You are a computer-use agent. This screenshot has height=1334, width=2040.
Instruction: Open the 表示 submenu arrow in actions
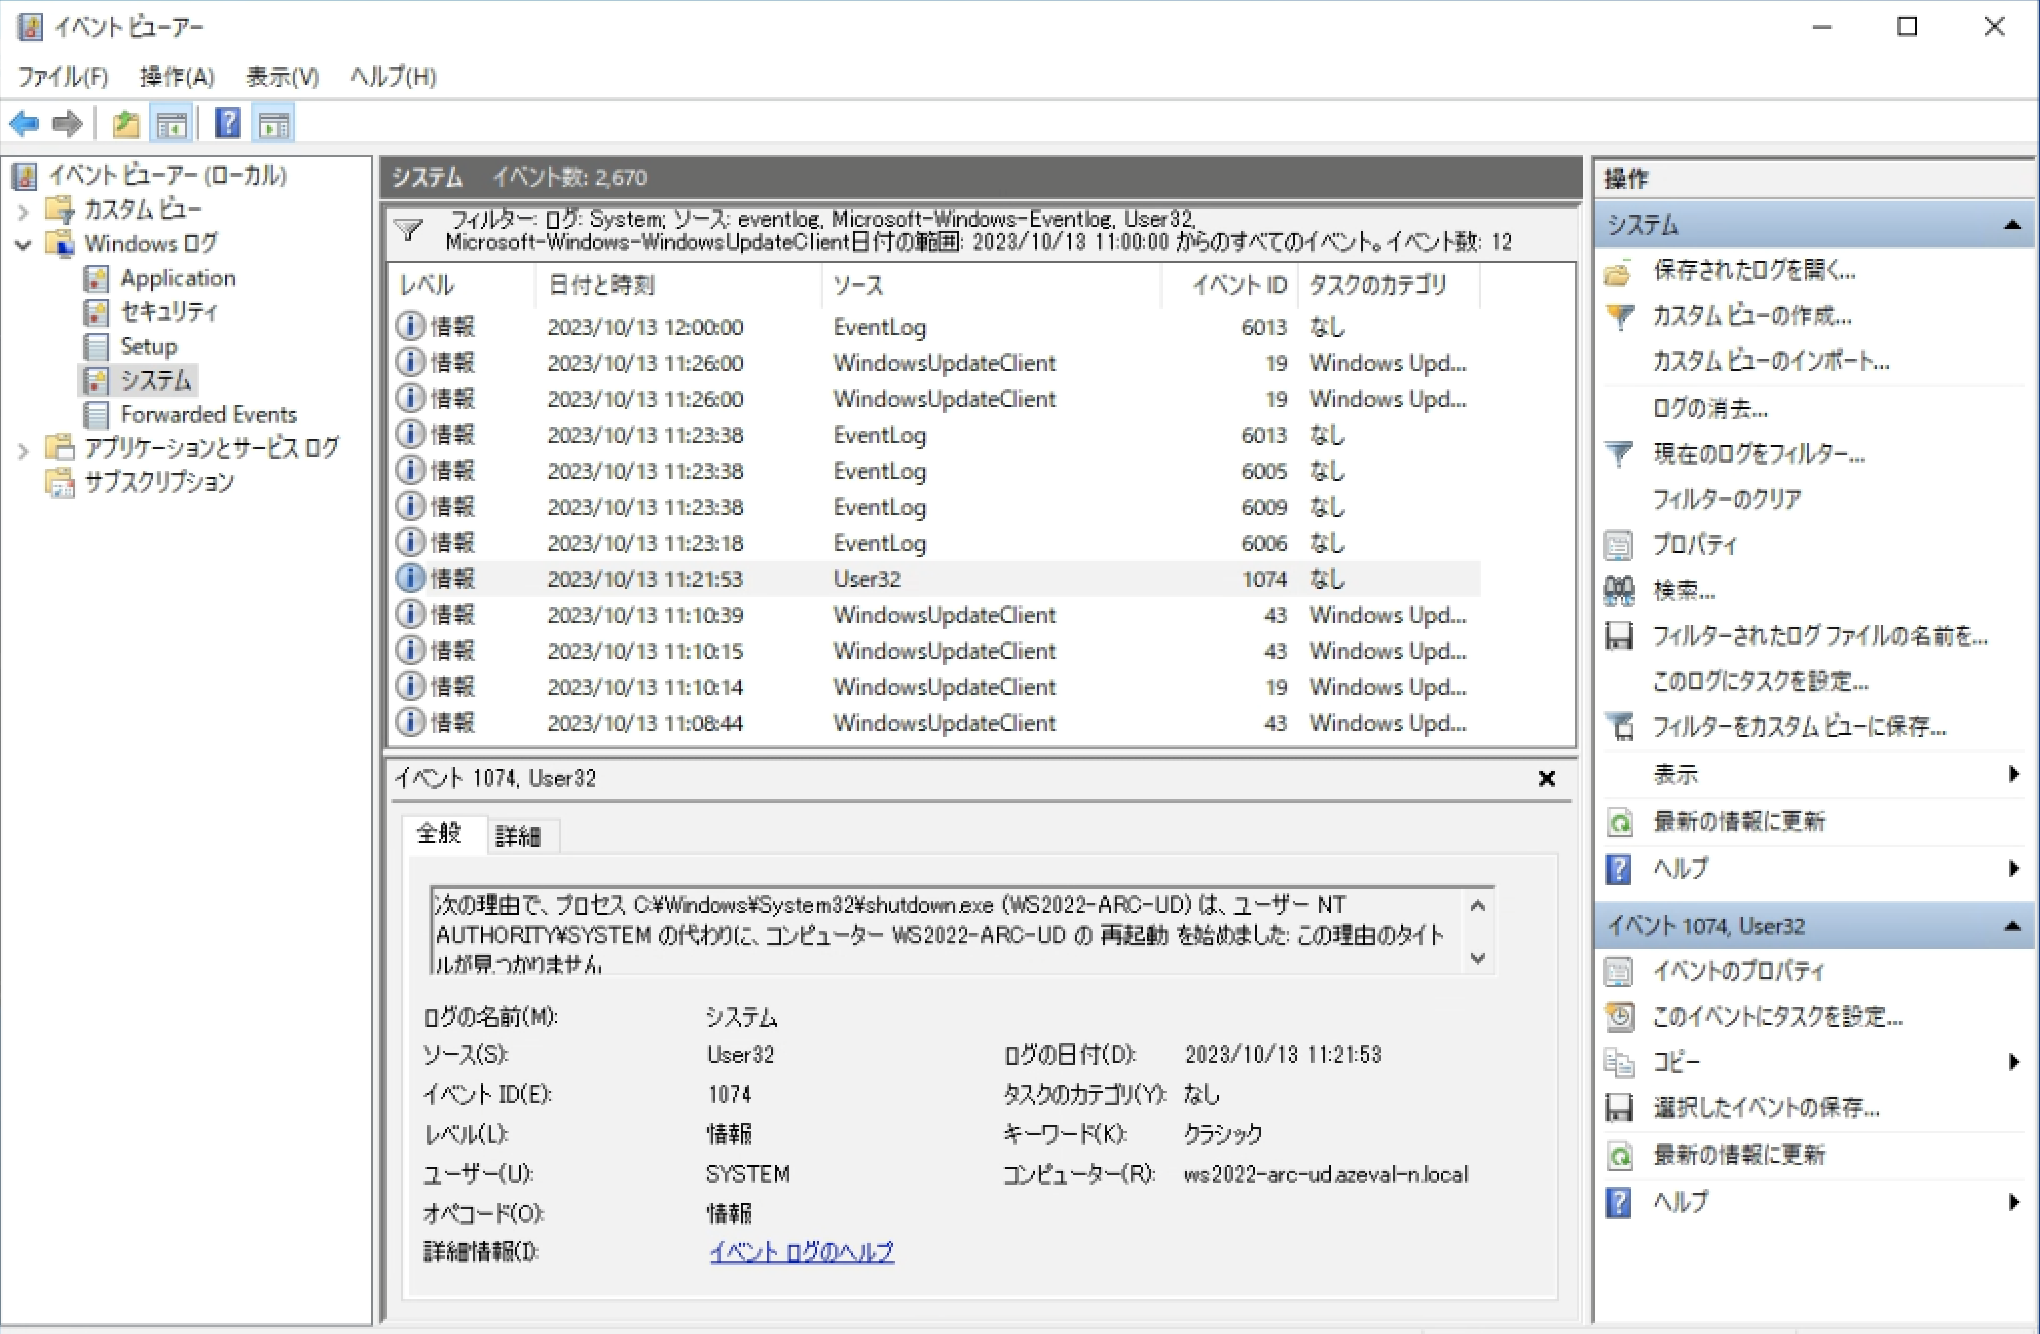coord(2013,774)
